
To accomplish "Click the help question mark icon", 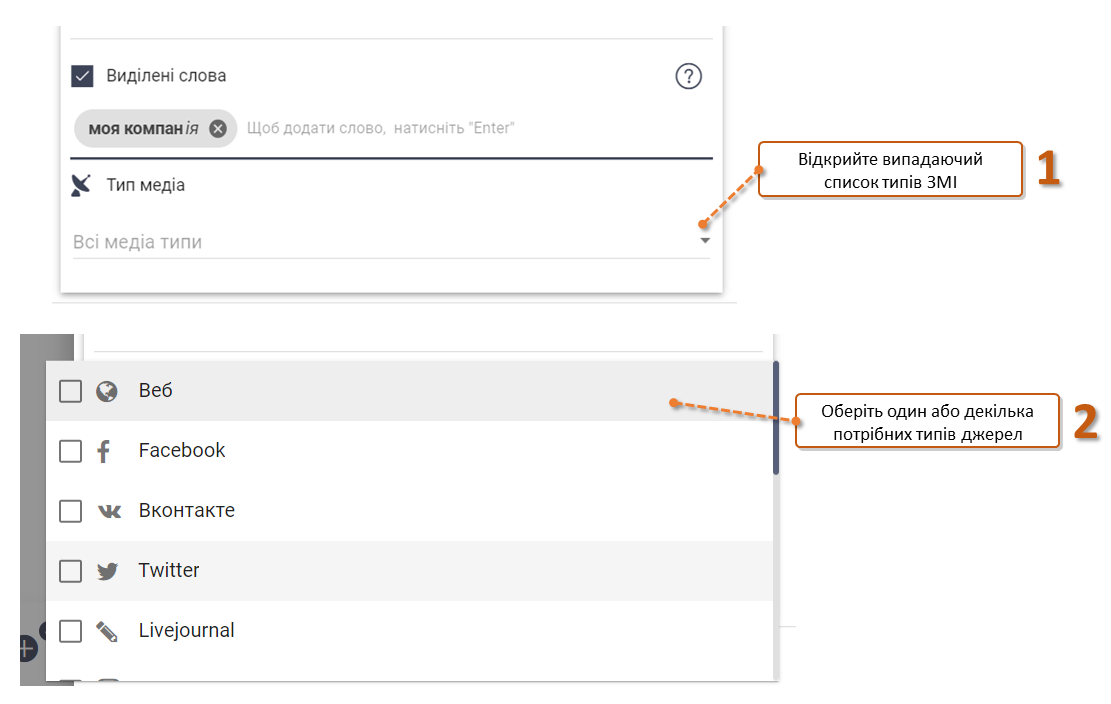I will pos(688,76).
